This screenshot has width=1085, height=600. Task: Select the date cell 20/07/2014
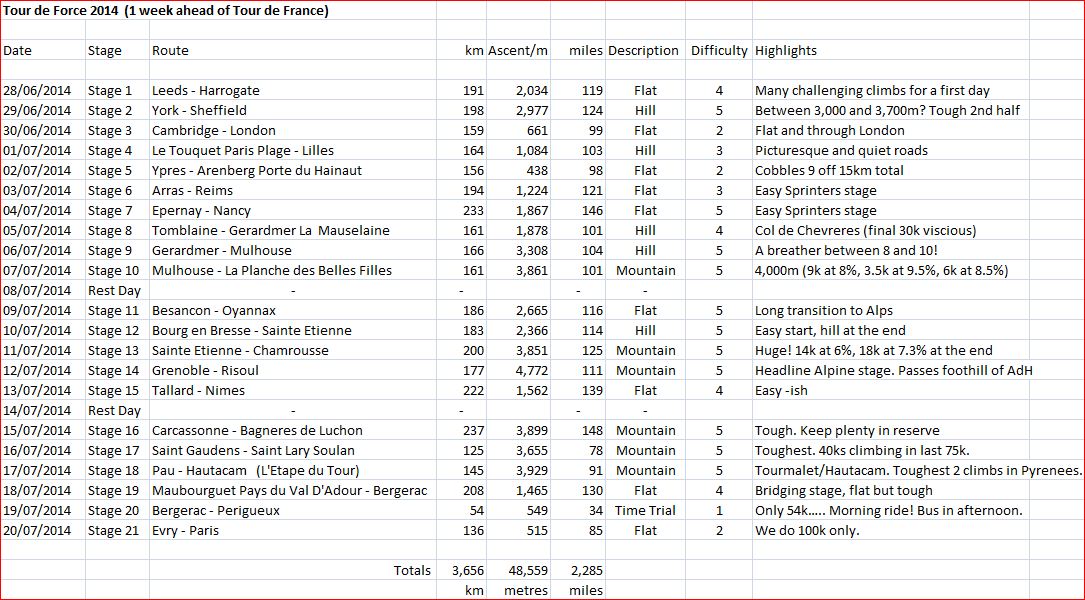37,531
